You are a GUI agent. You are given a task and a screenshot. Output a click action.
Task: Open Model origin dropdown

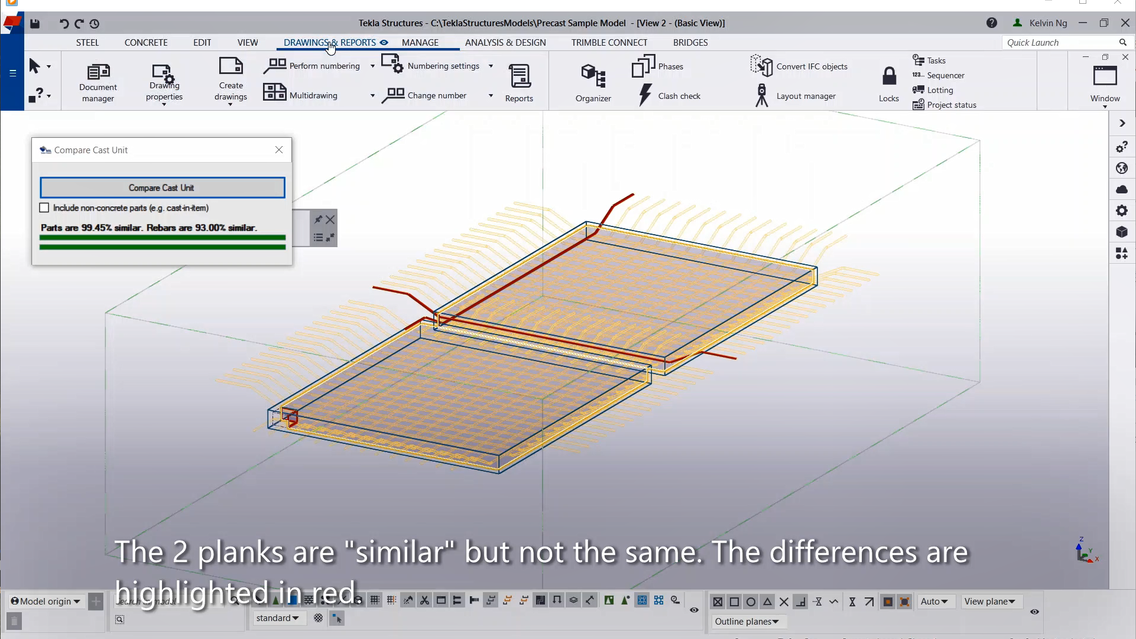(x=45, y=601)
